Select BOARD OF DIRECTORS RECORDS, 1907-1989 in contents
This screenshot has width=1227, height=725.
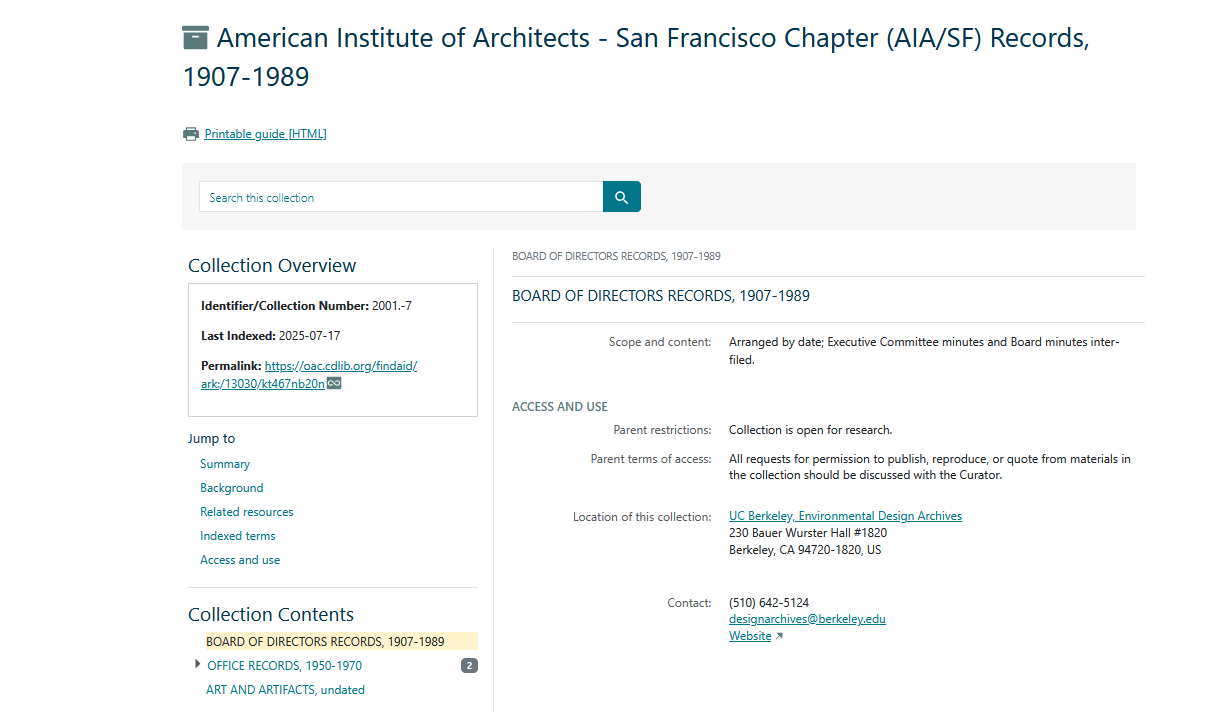(x=325, y=642)
